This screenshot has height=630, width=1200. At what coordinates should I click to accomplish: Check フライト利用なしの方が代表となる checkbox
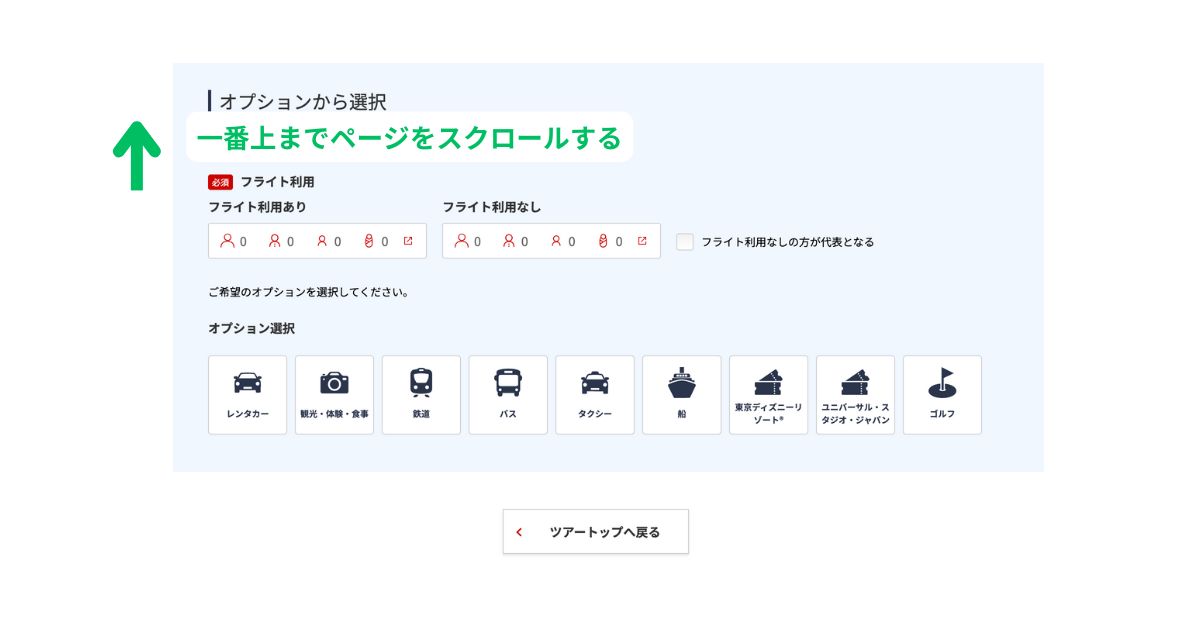(685, 242)
